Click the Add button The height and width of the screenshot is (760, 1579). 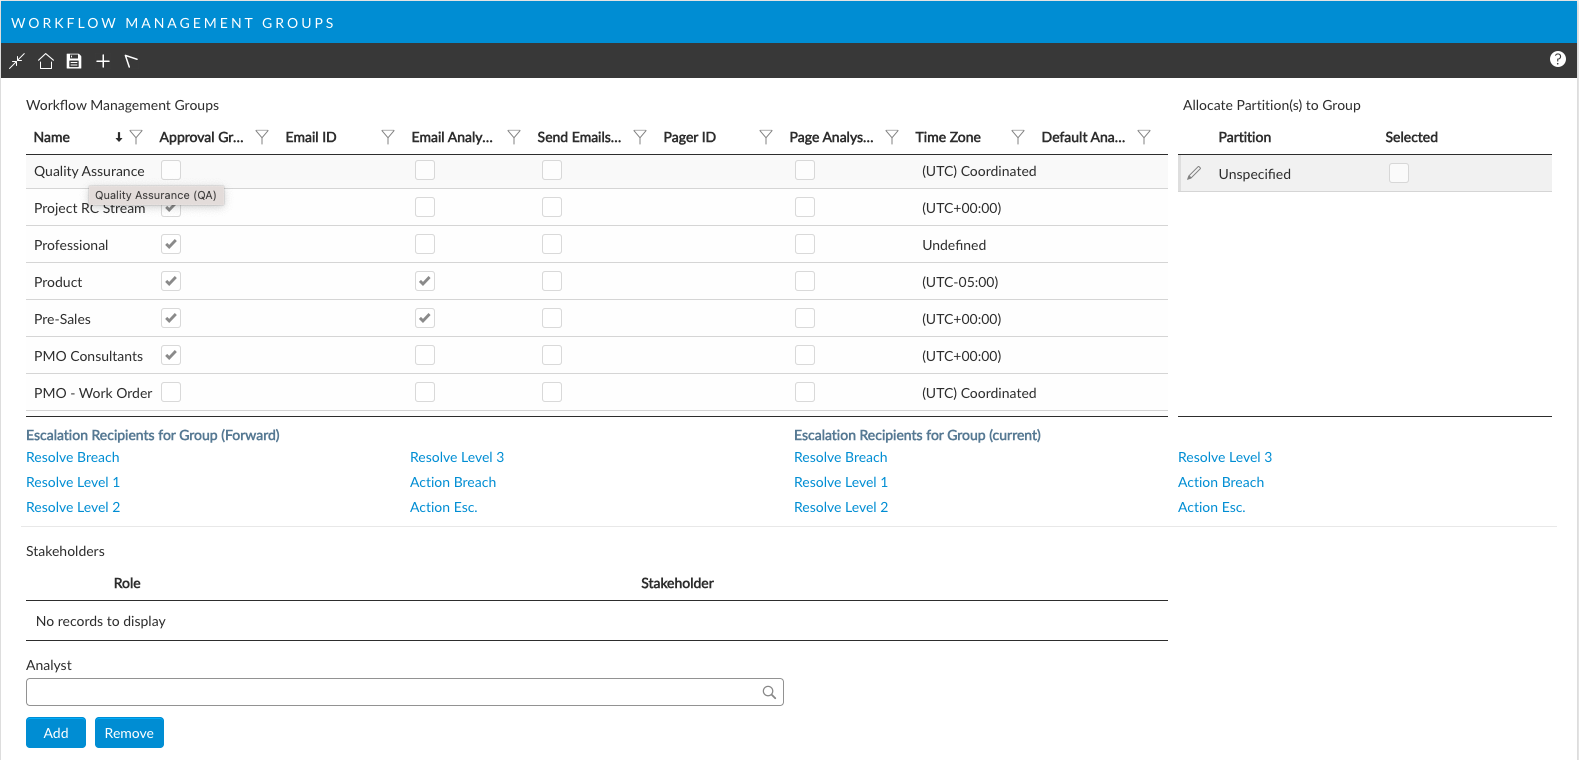56,733
